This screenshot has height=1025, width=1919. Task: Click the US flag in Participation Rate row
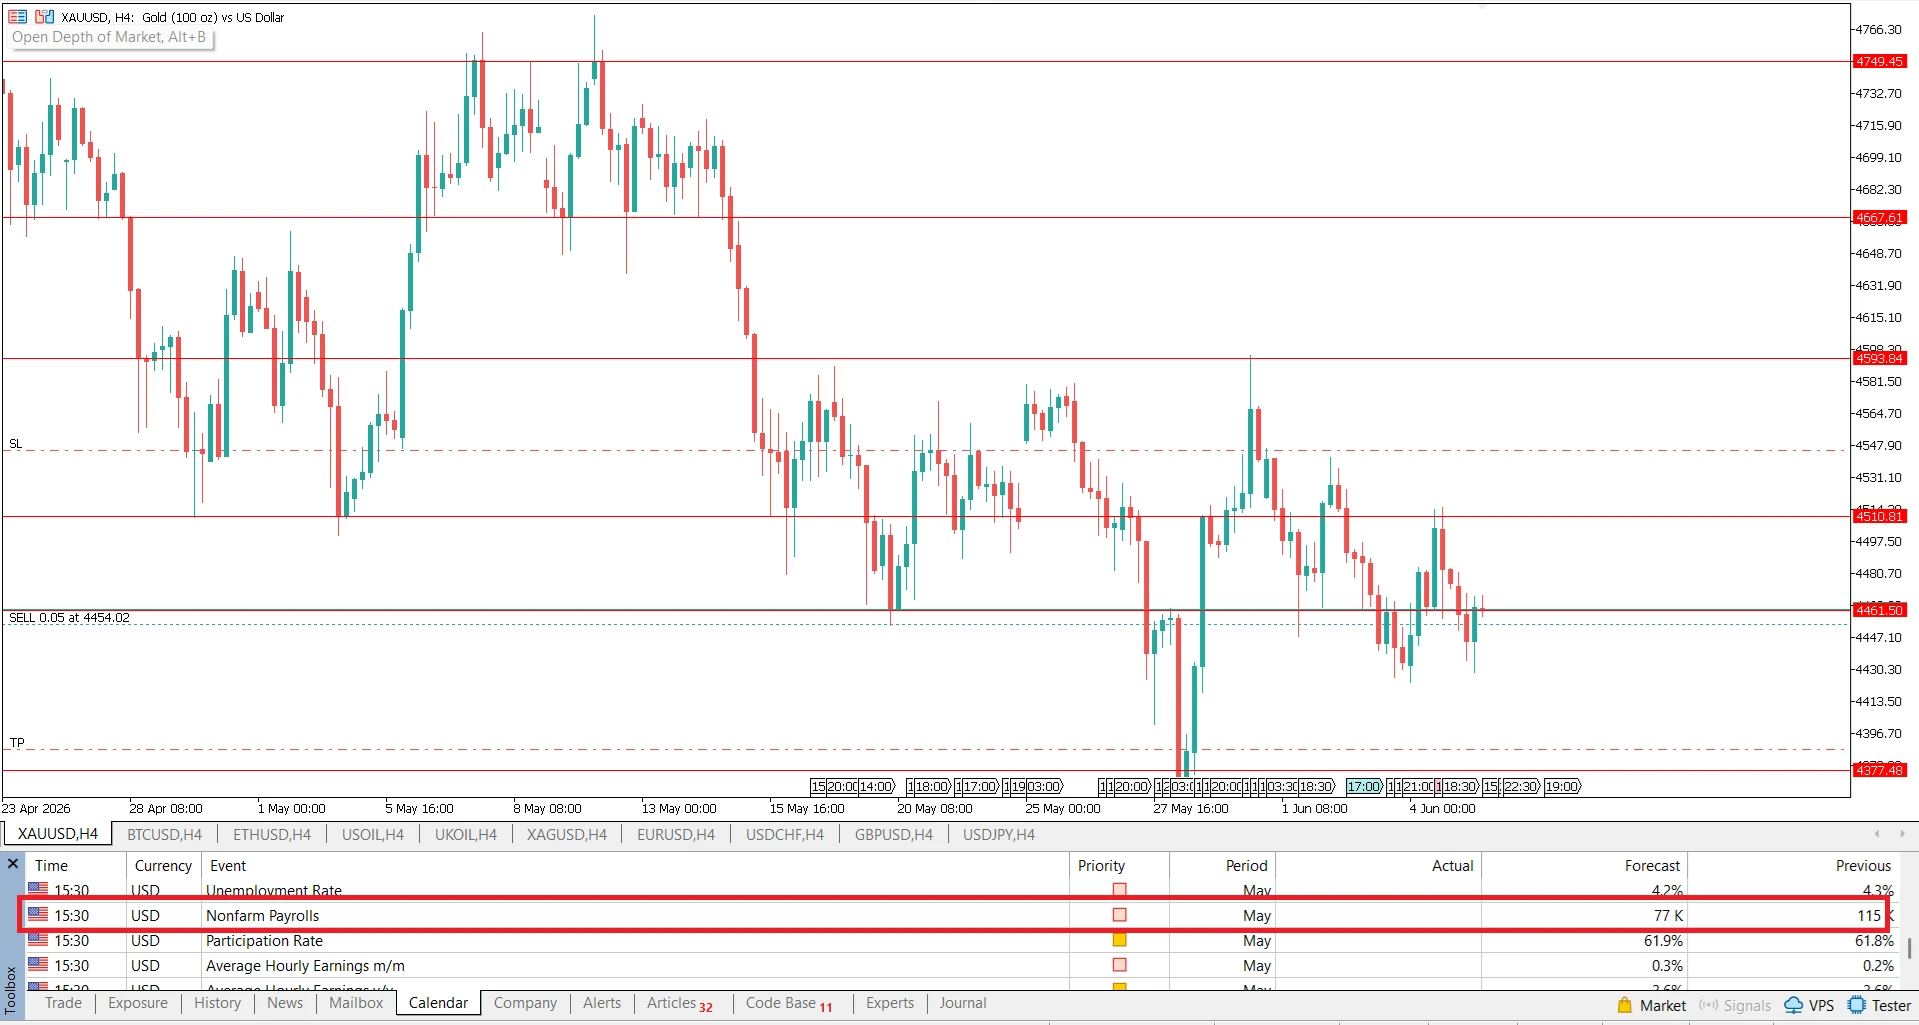(x=38, y=939)
